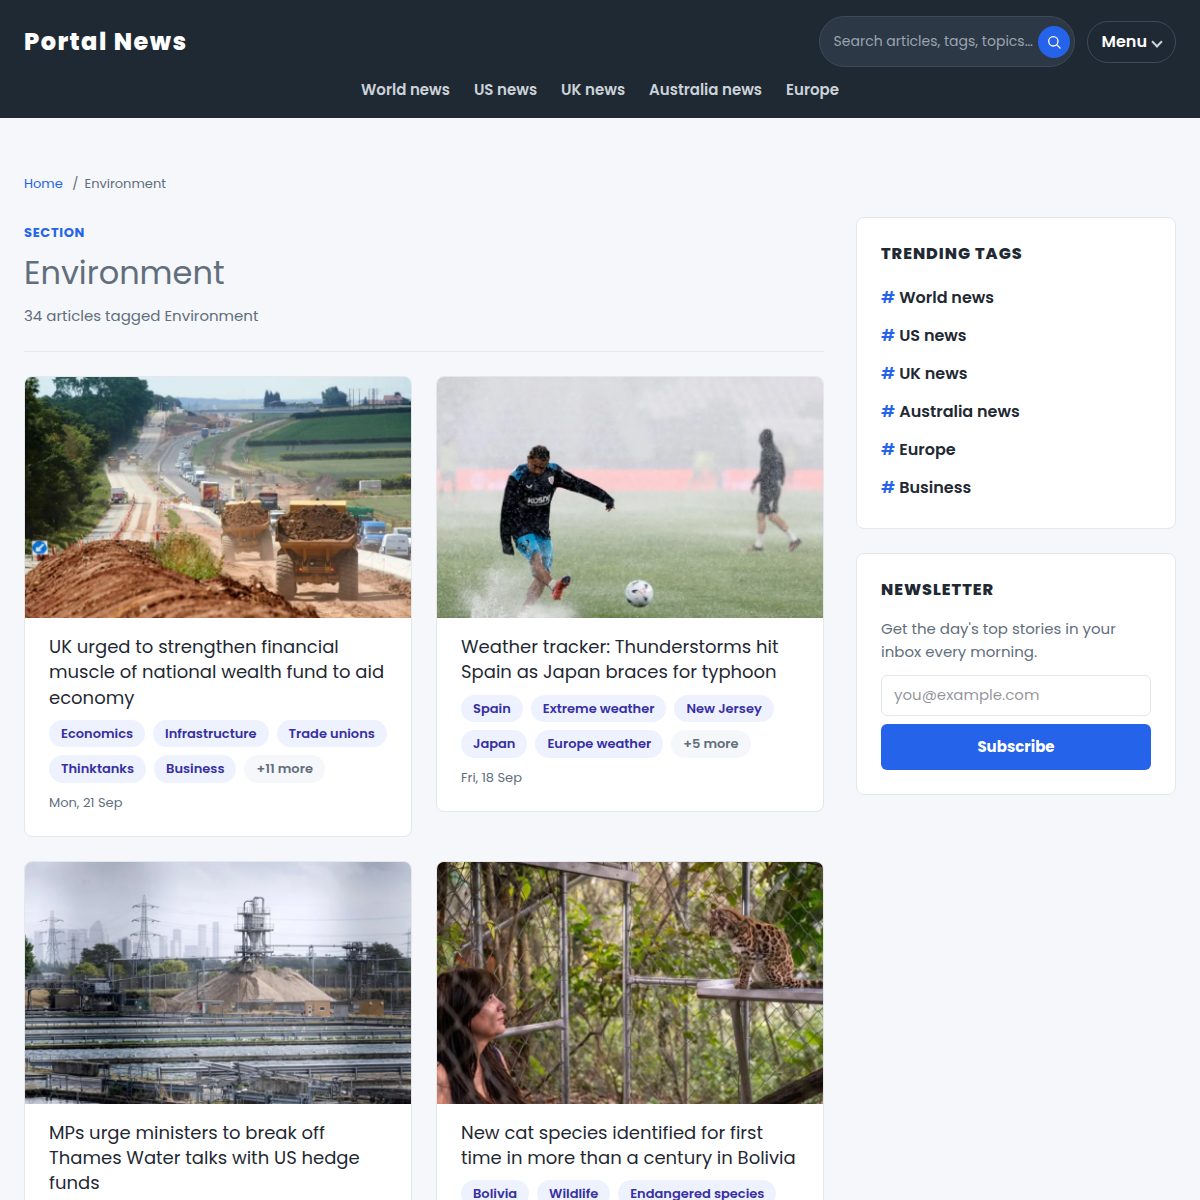The height and width of the screenshot is (1200, 1200).
Task: Select the Thinktanks tag
Action: tap(97, 769)
